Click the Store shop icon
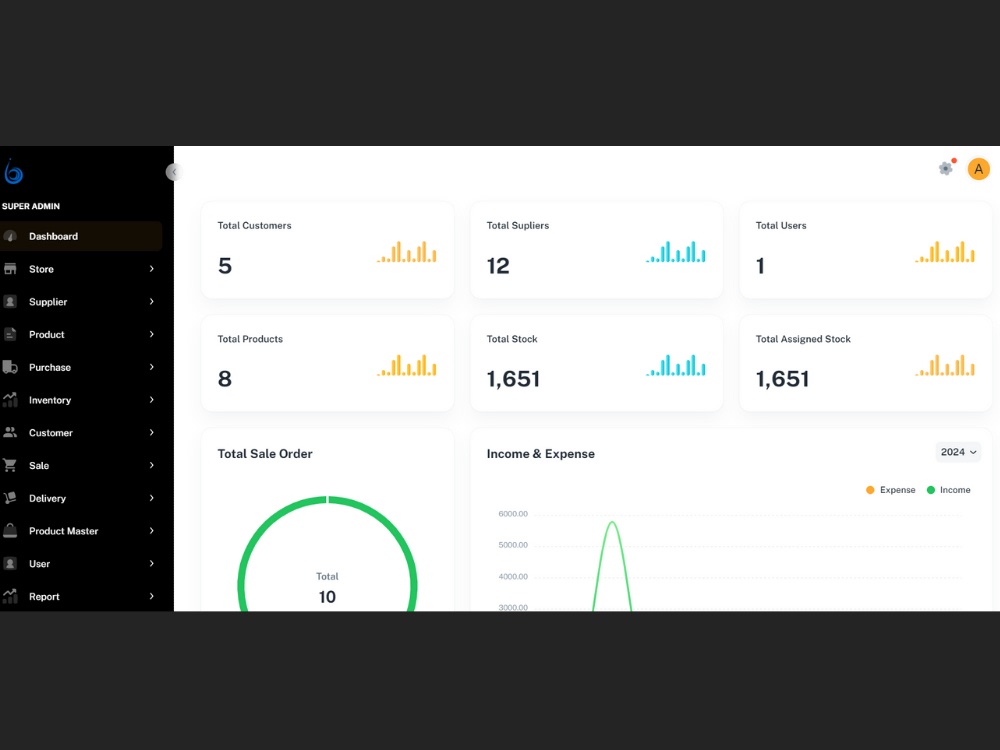Screen dimensions: 1000x750 coord(10,268)
